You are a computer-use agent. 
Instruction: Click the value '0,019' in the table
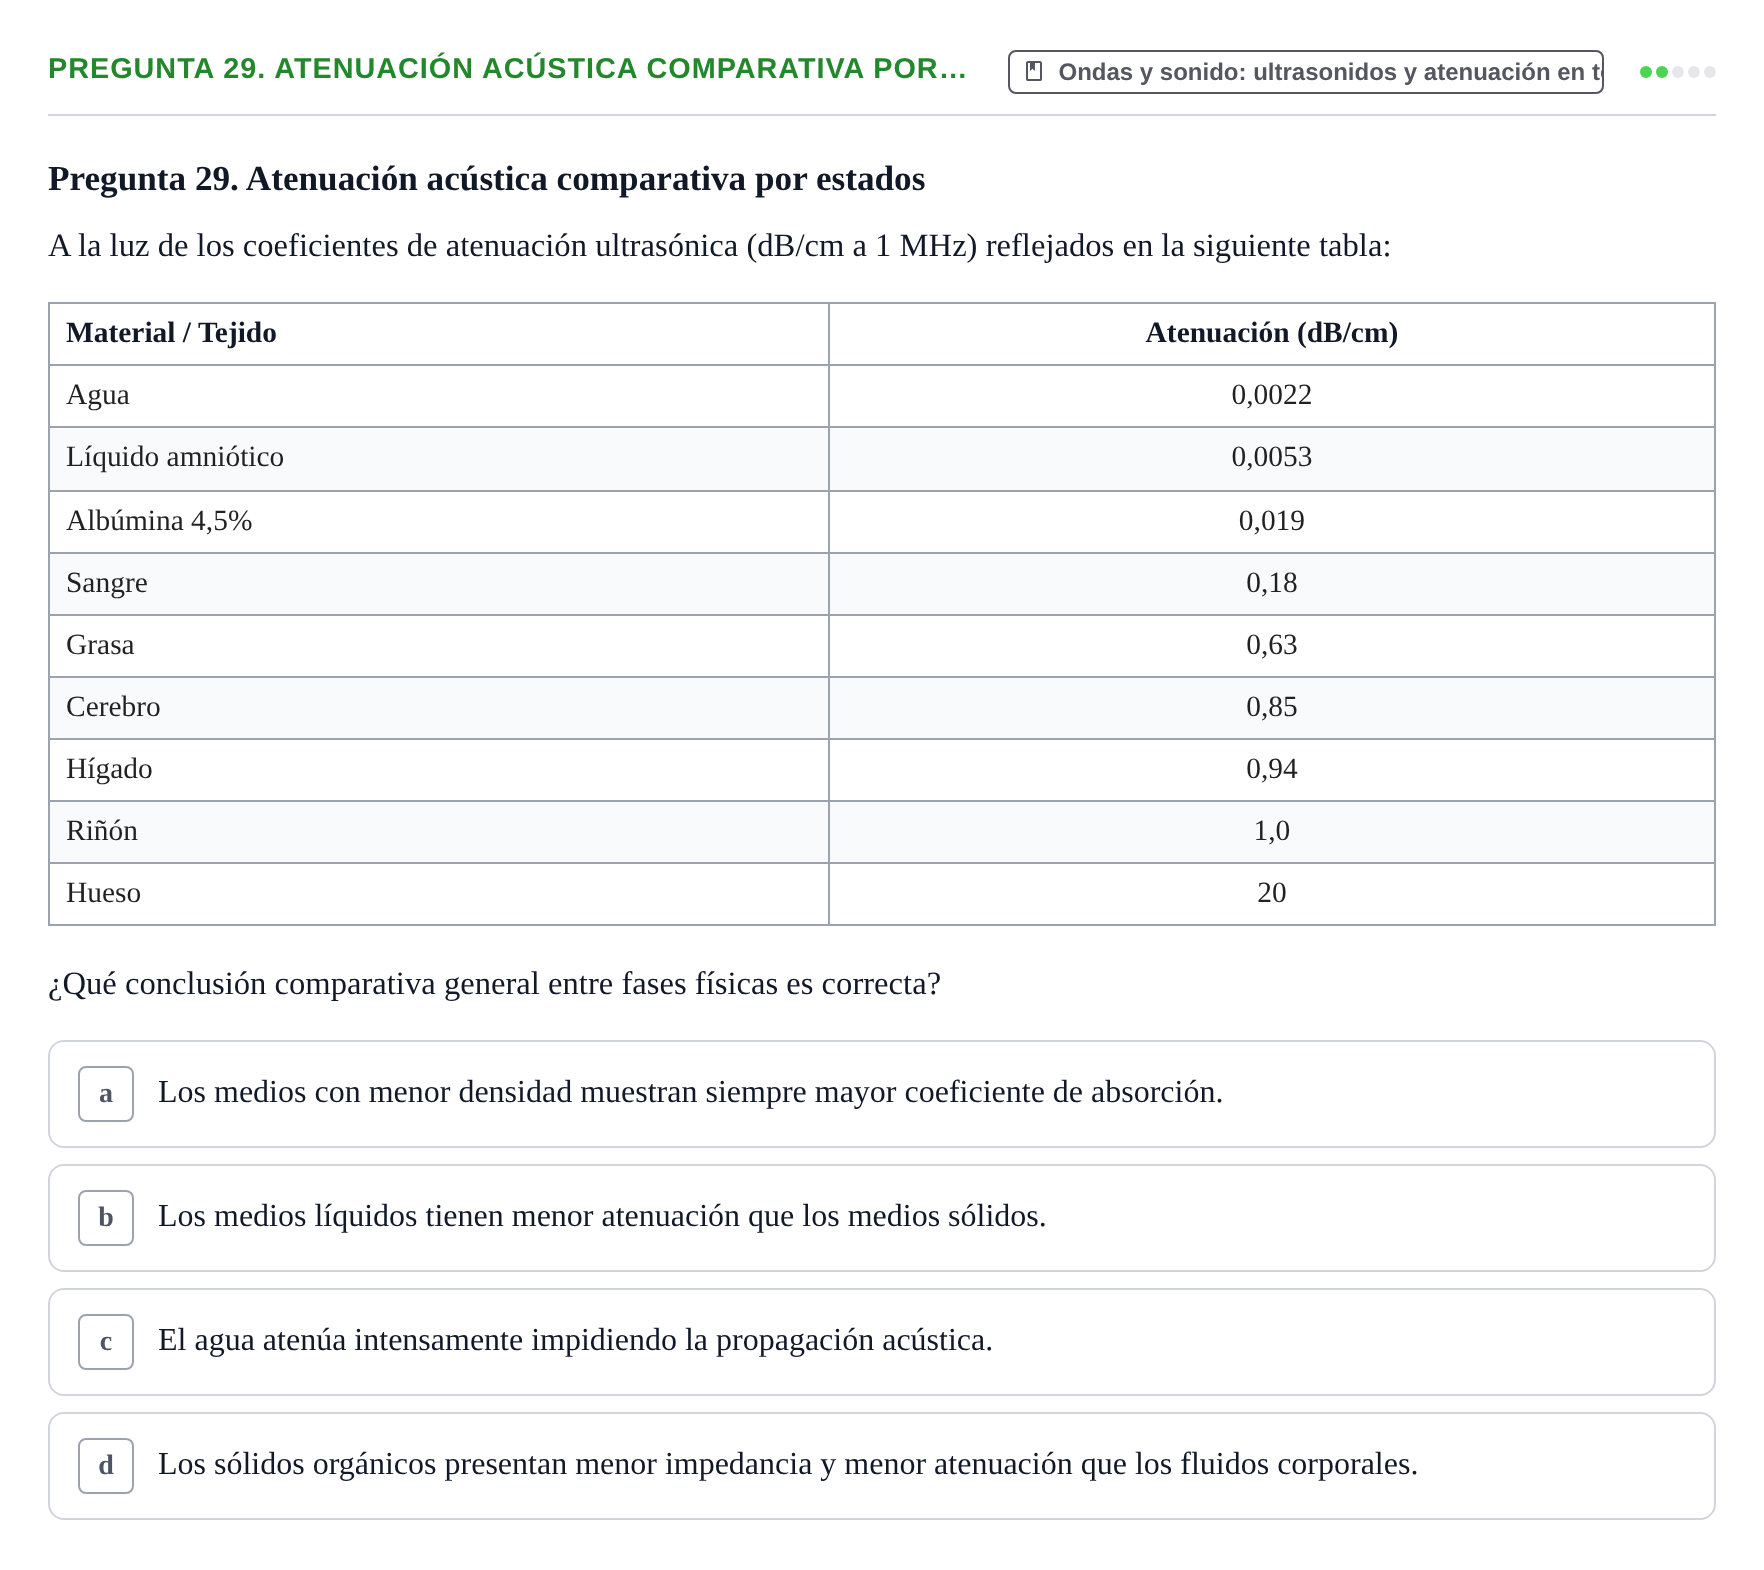pos(1271,521)
